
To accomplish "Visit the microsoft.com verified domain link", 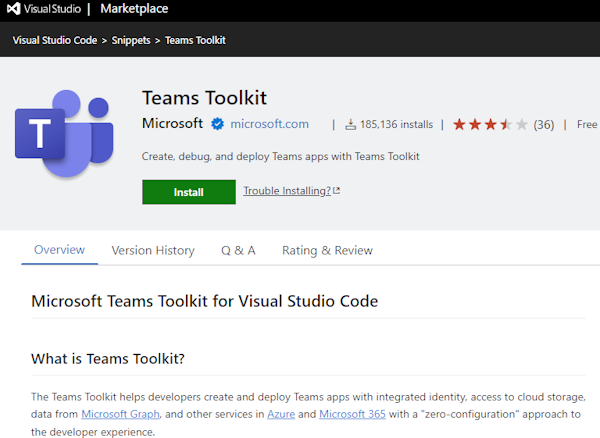I will tap(269, 124).
